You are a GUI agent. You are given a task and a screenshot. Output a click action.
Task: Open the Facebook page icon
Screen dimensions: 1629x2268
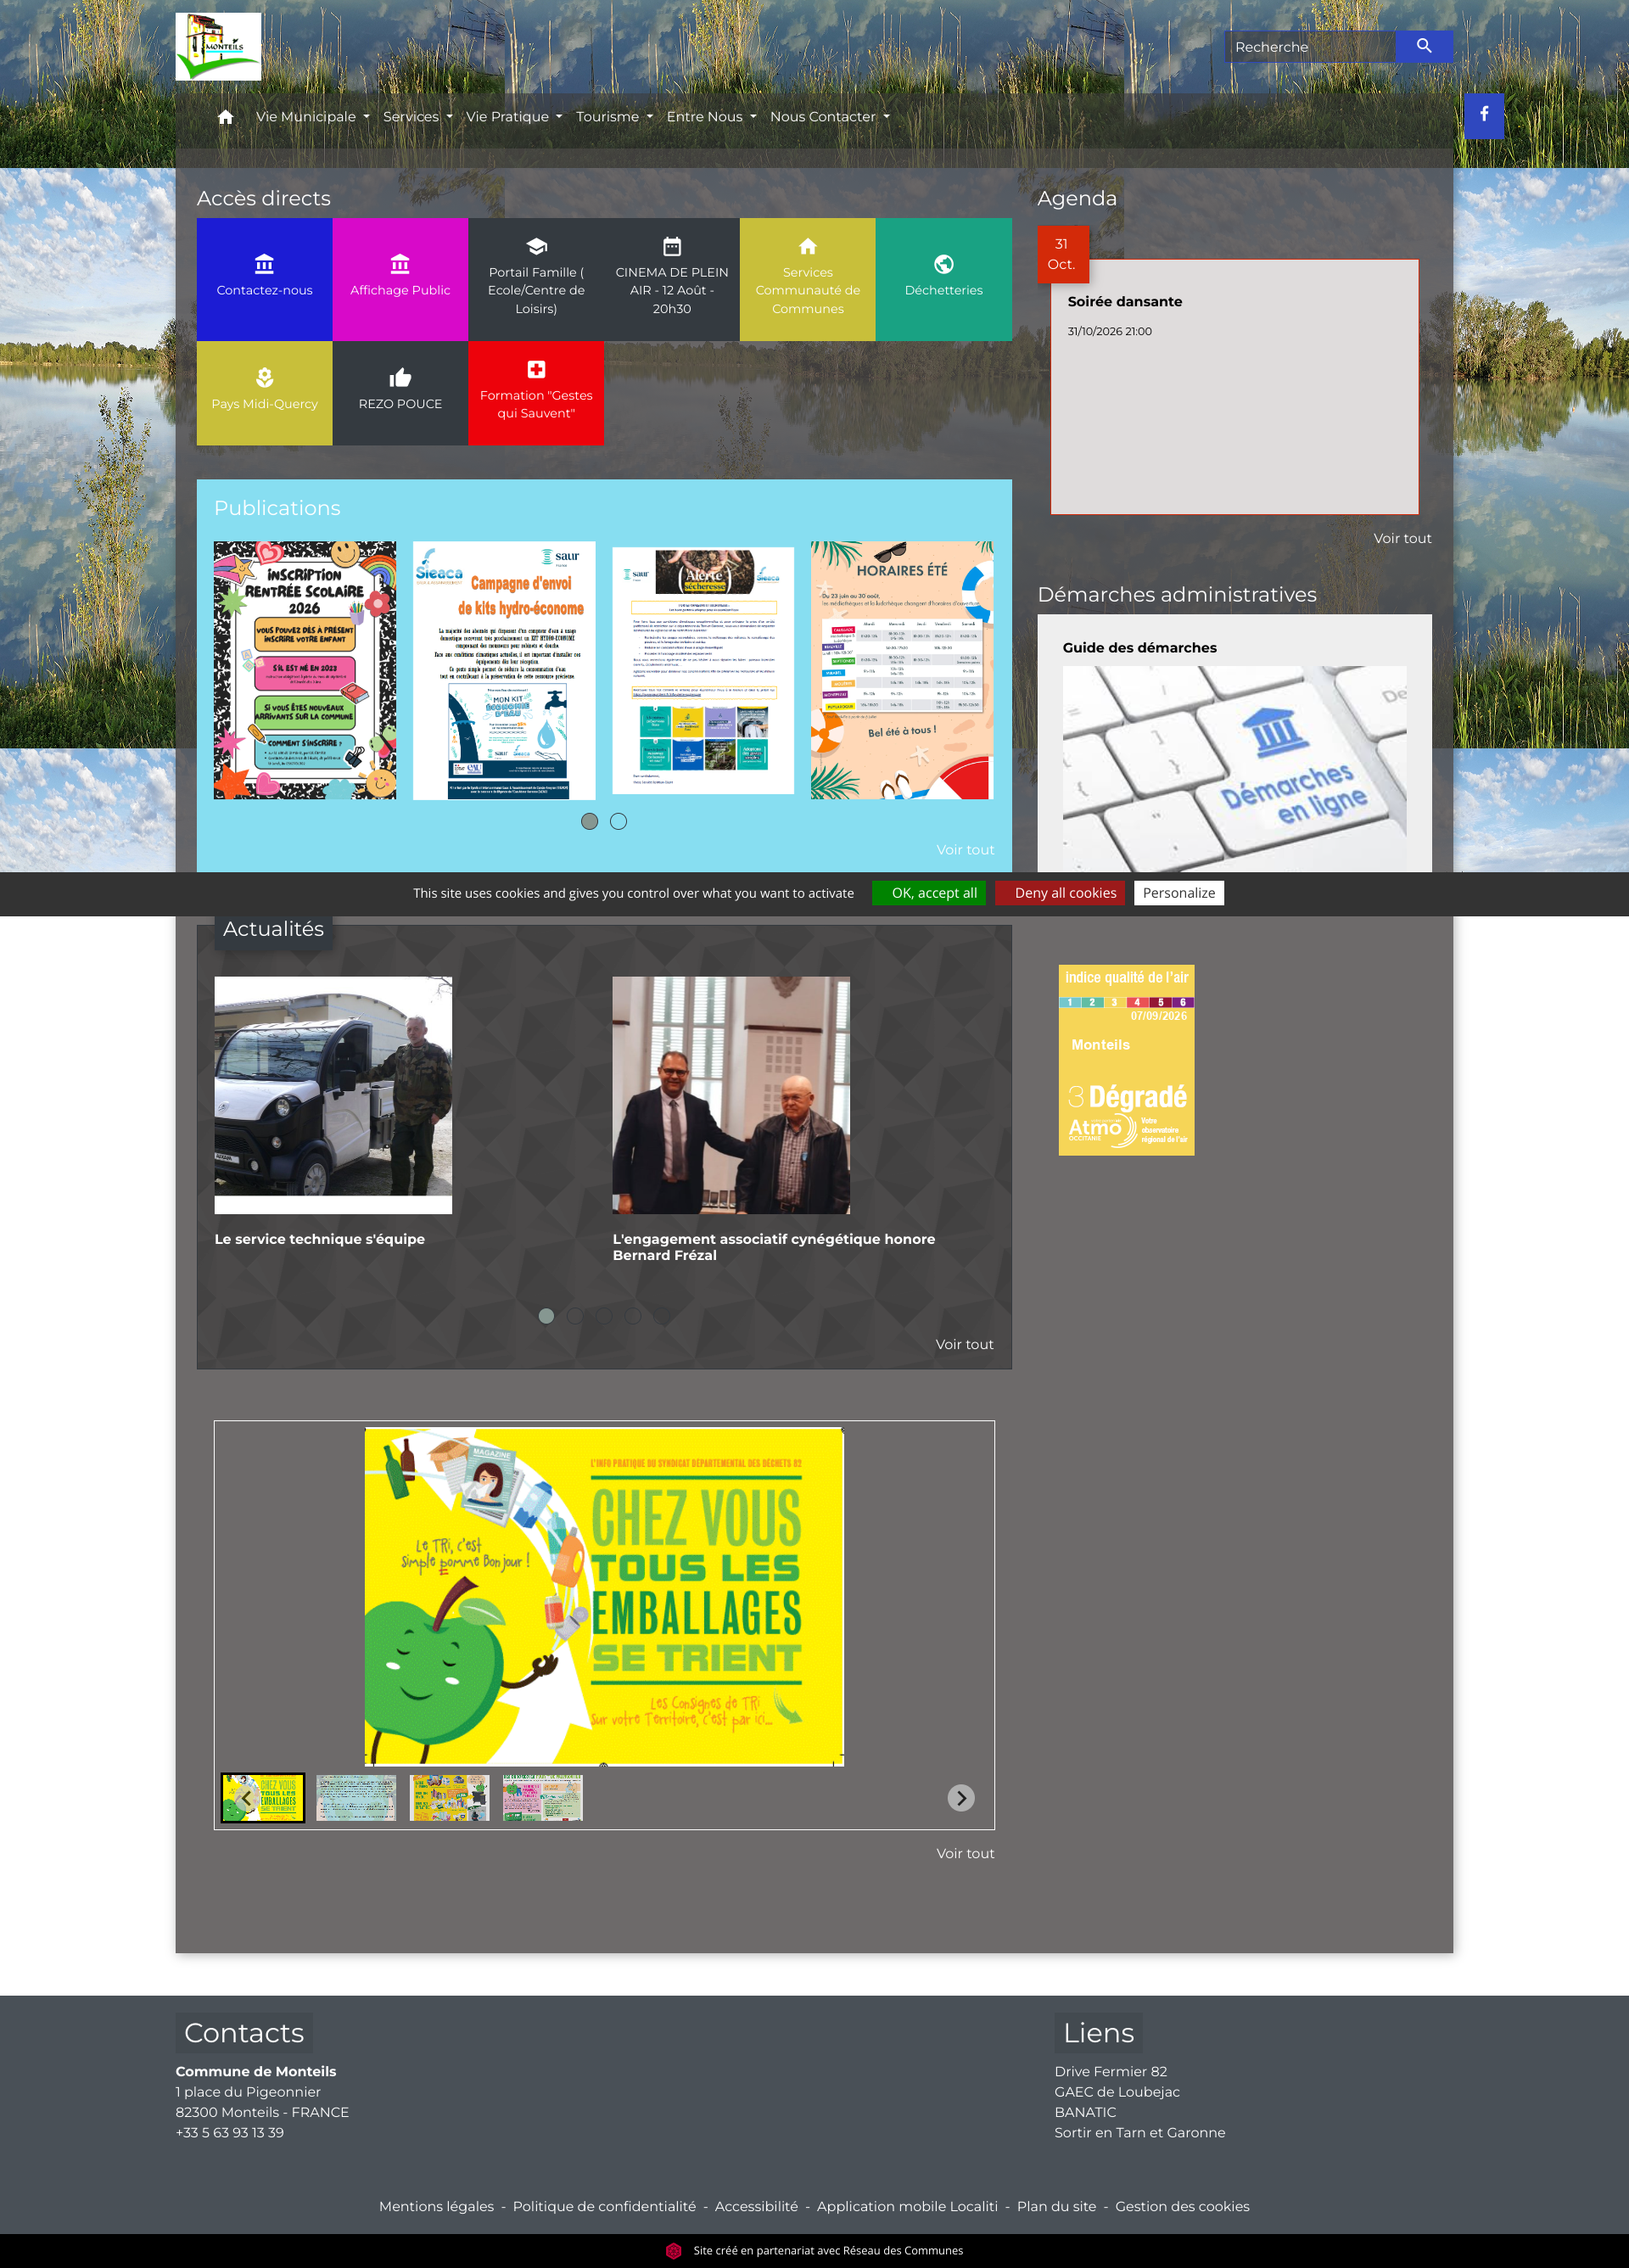pos(1484,115)
